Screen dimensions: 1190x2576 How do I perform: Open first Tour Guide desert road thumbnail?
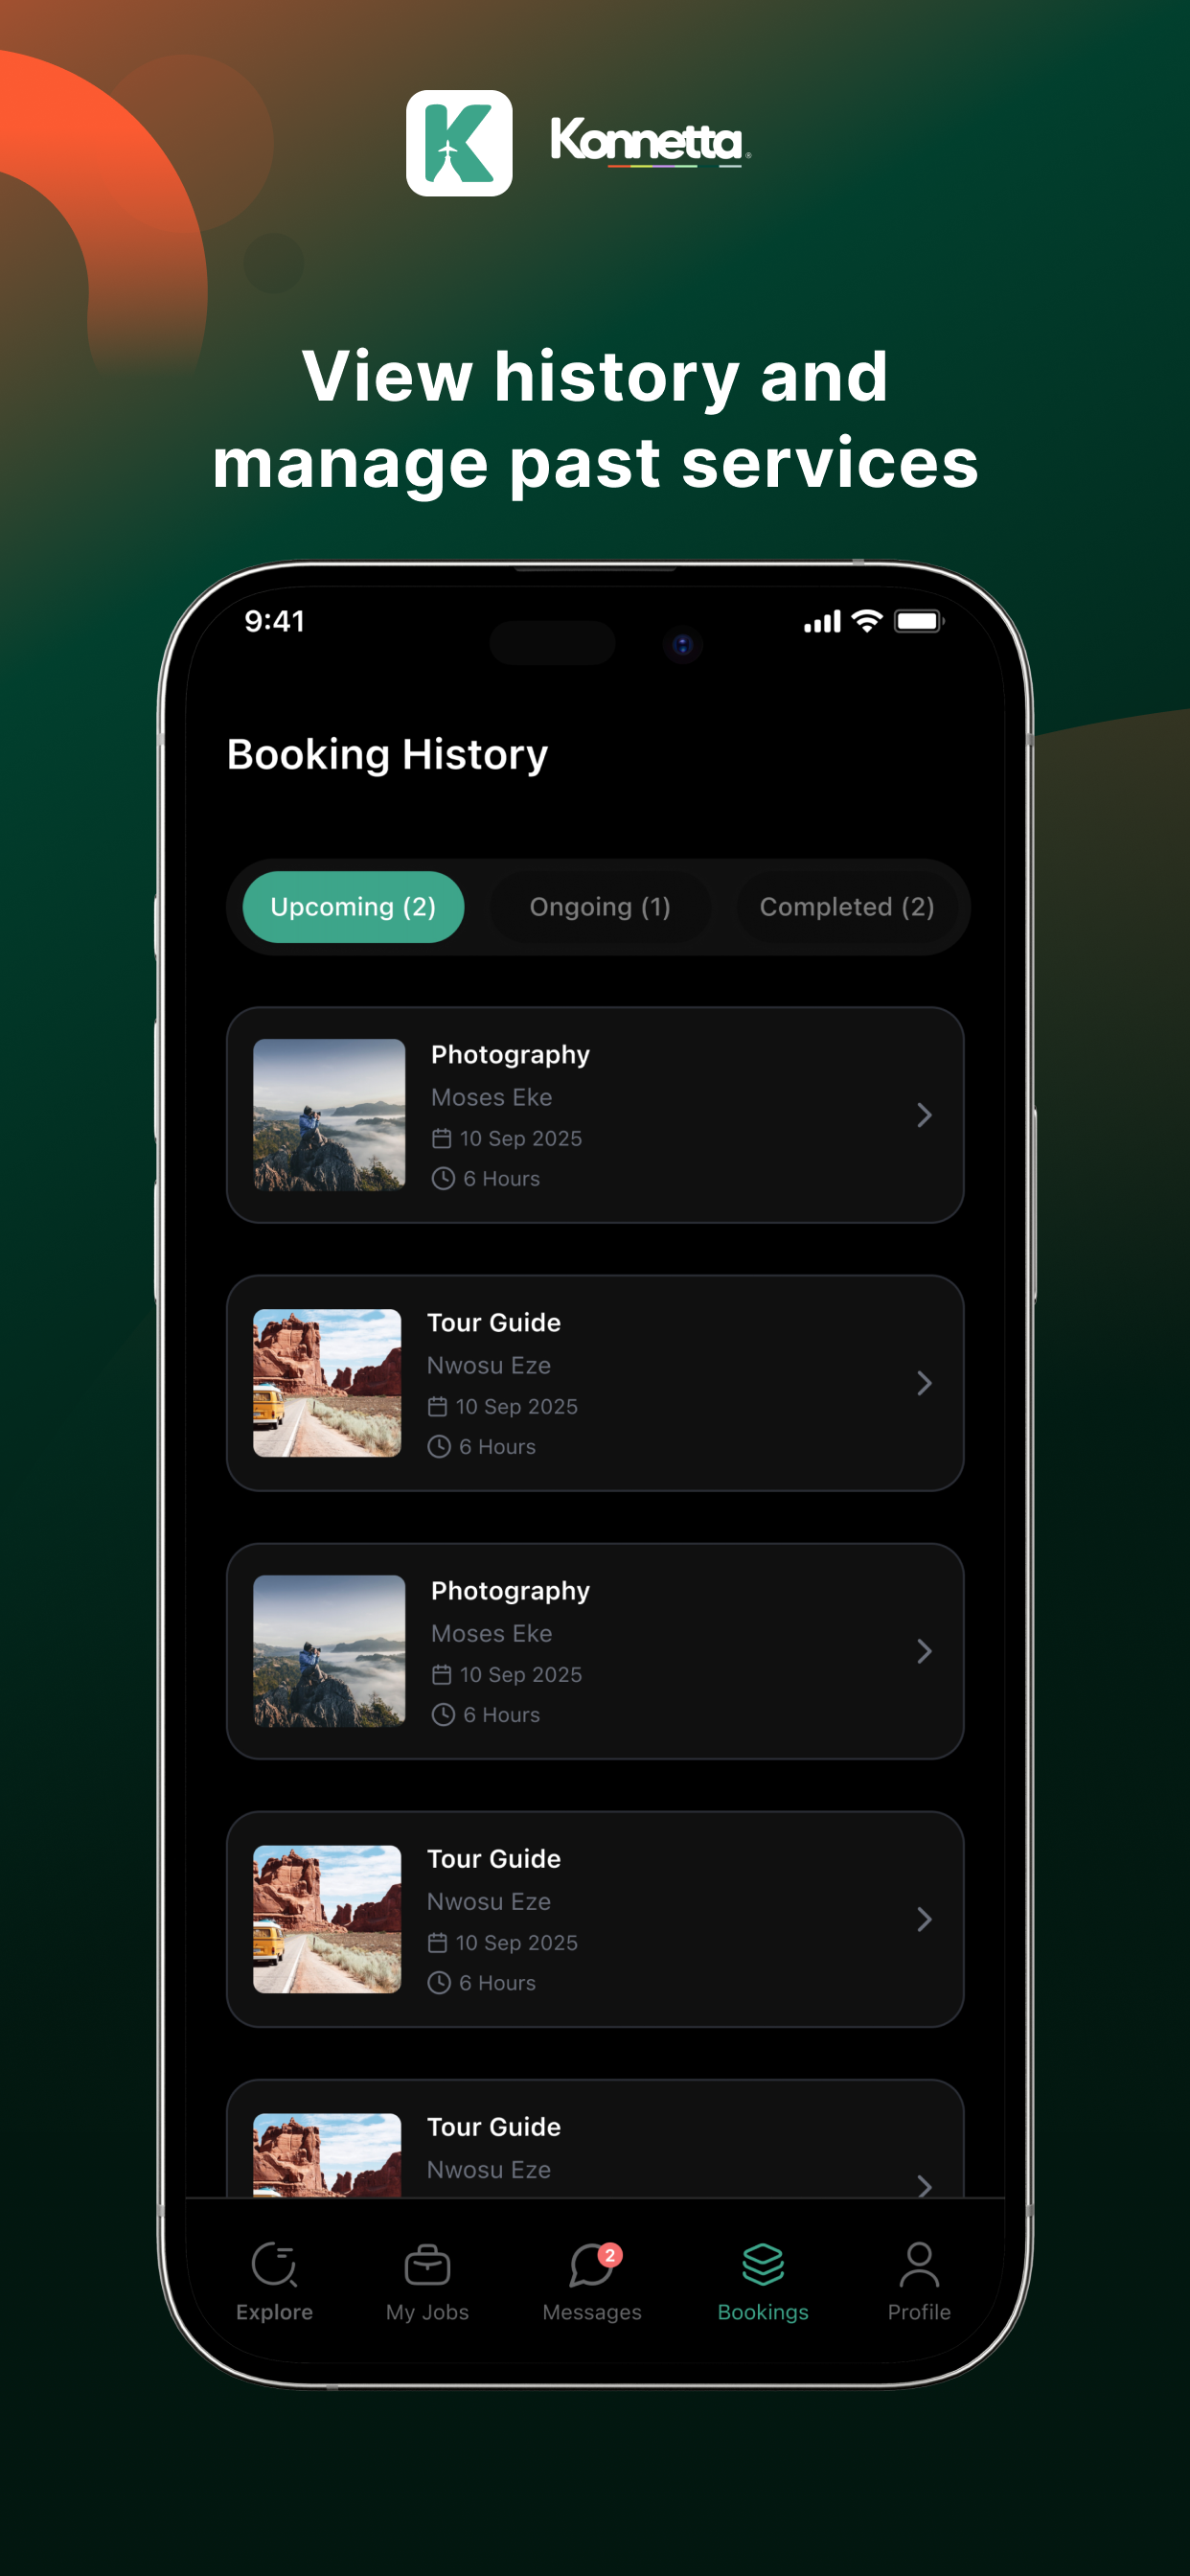pos(327,1383)
